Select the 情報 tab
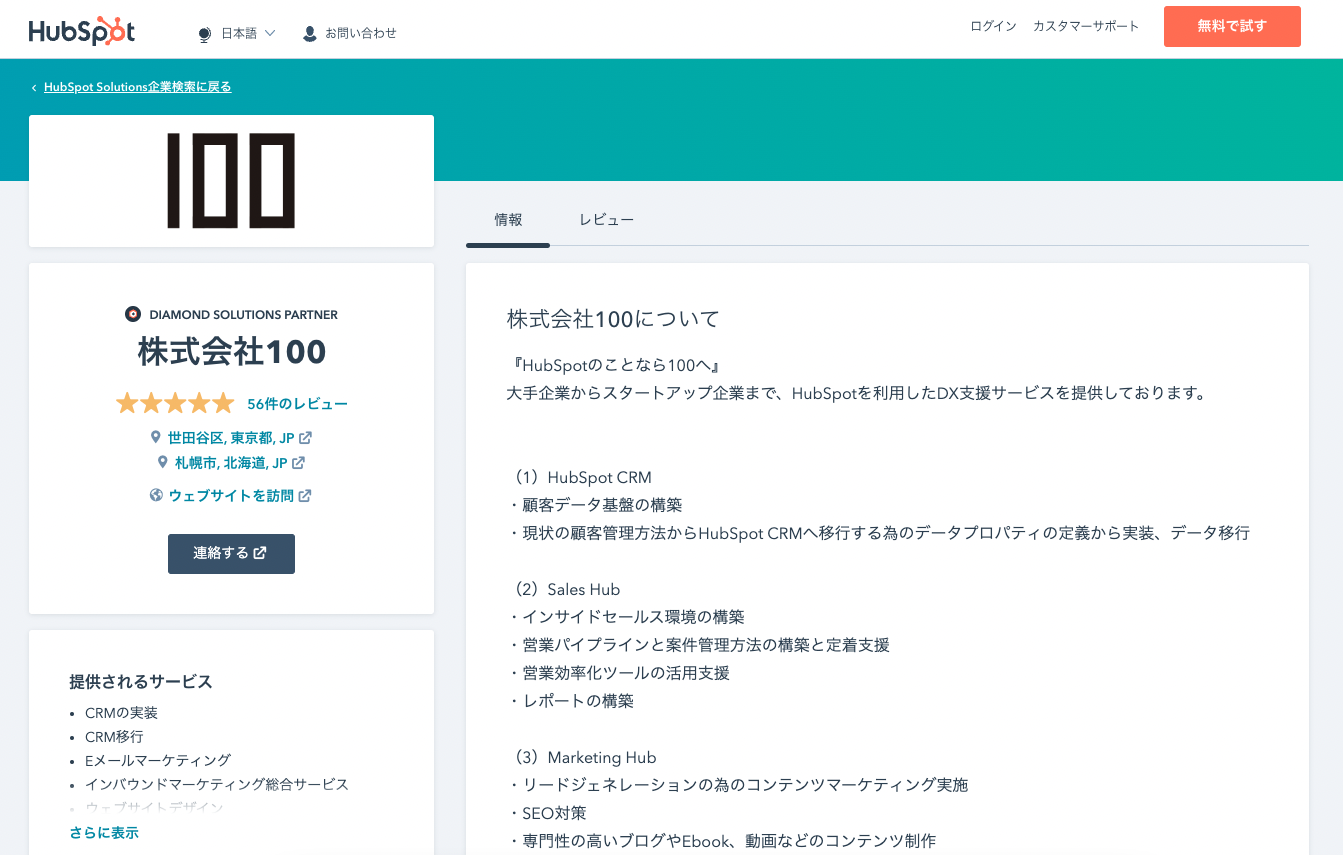The height and width of the screenshot is (855, 1343). coord(508,220)
